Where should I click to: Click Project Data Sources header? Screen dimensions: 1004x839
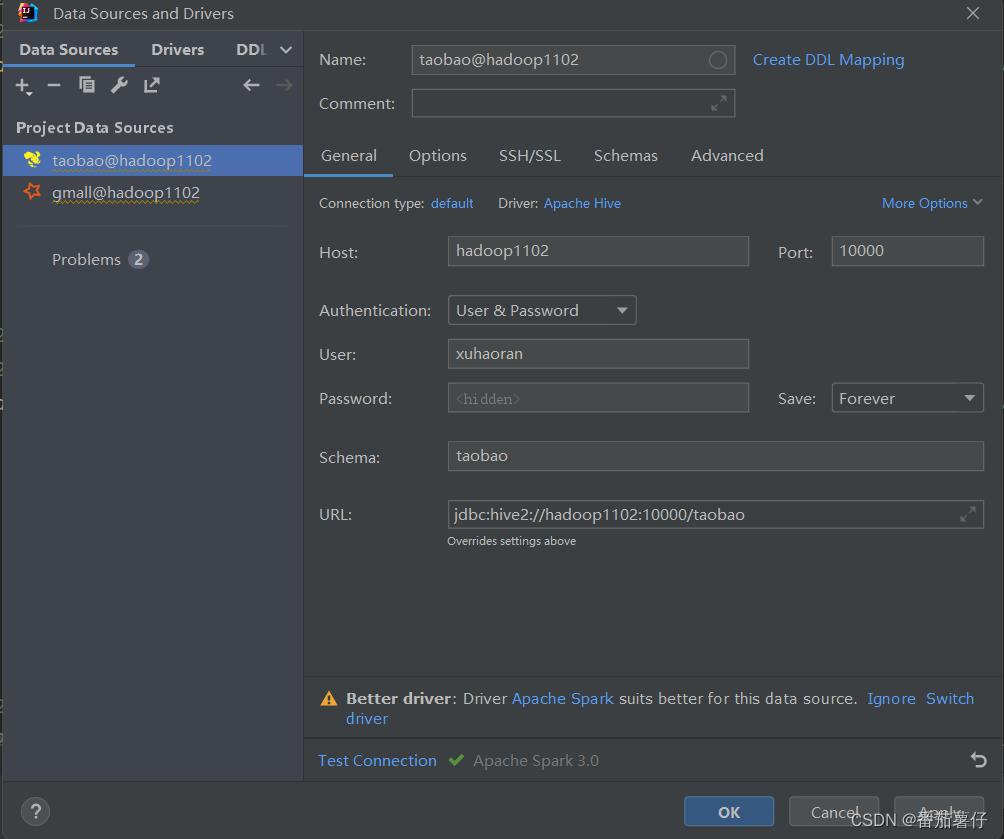pos(95,127)
